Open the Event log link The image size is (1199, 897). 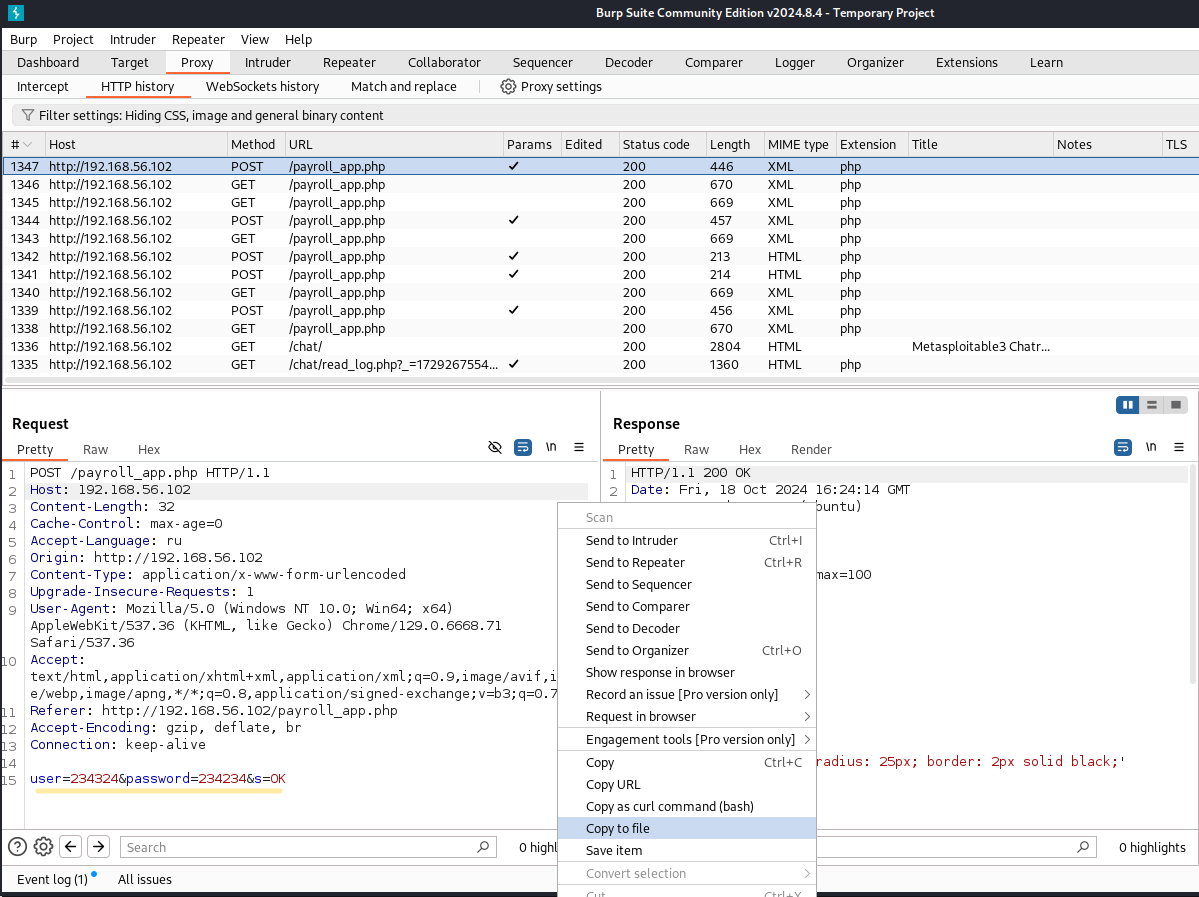(x=52, y=880)
